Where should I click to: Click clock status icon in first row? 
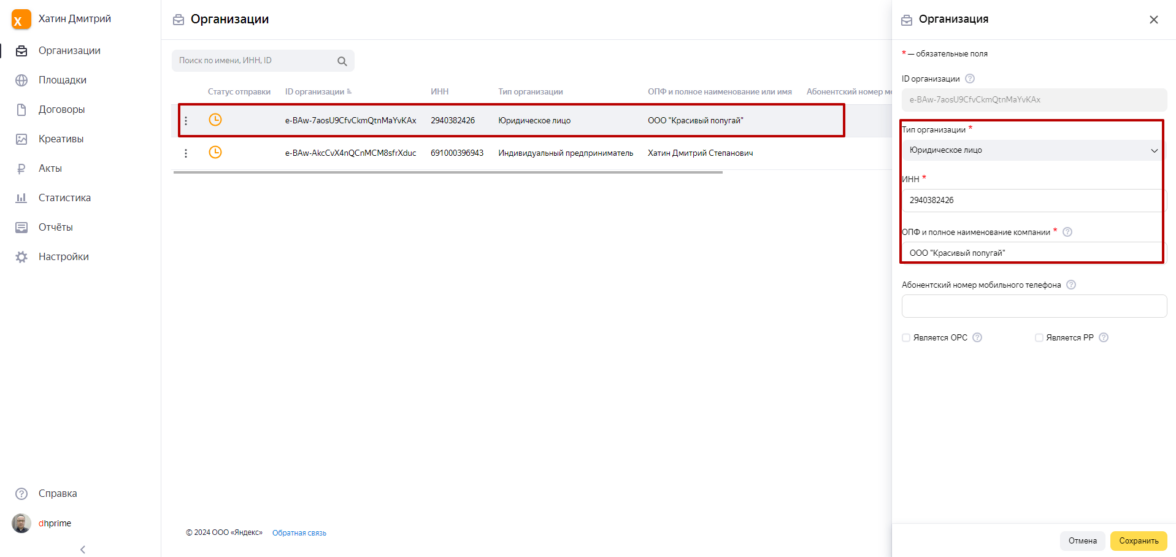pyautogui.click(x=215, y=121)
